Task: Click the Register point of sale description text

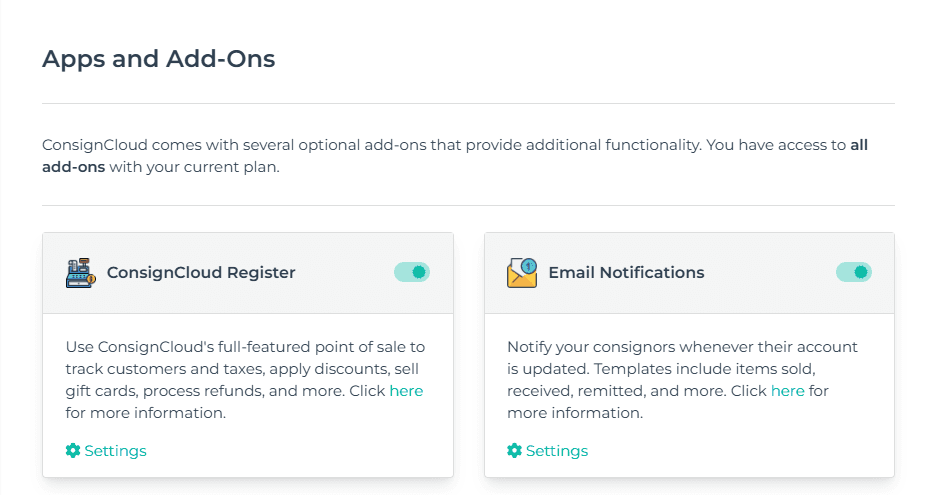Action: 245,379
